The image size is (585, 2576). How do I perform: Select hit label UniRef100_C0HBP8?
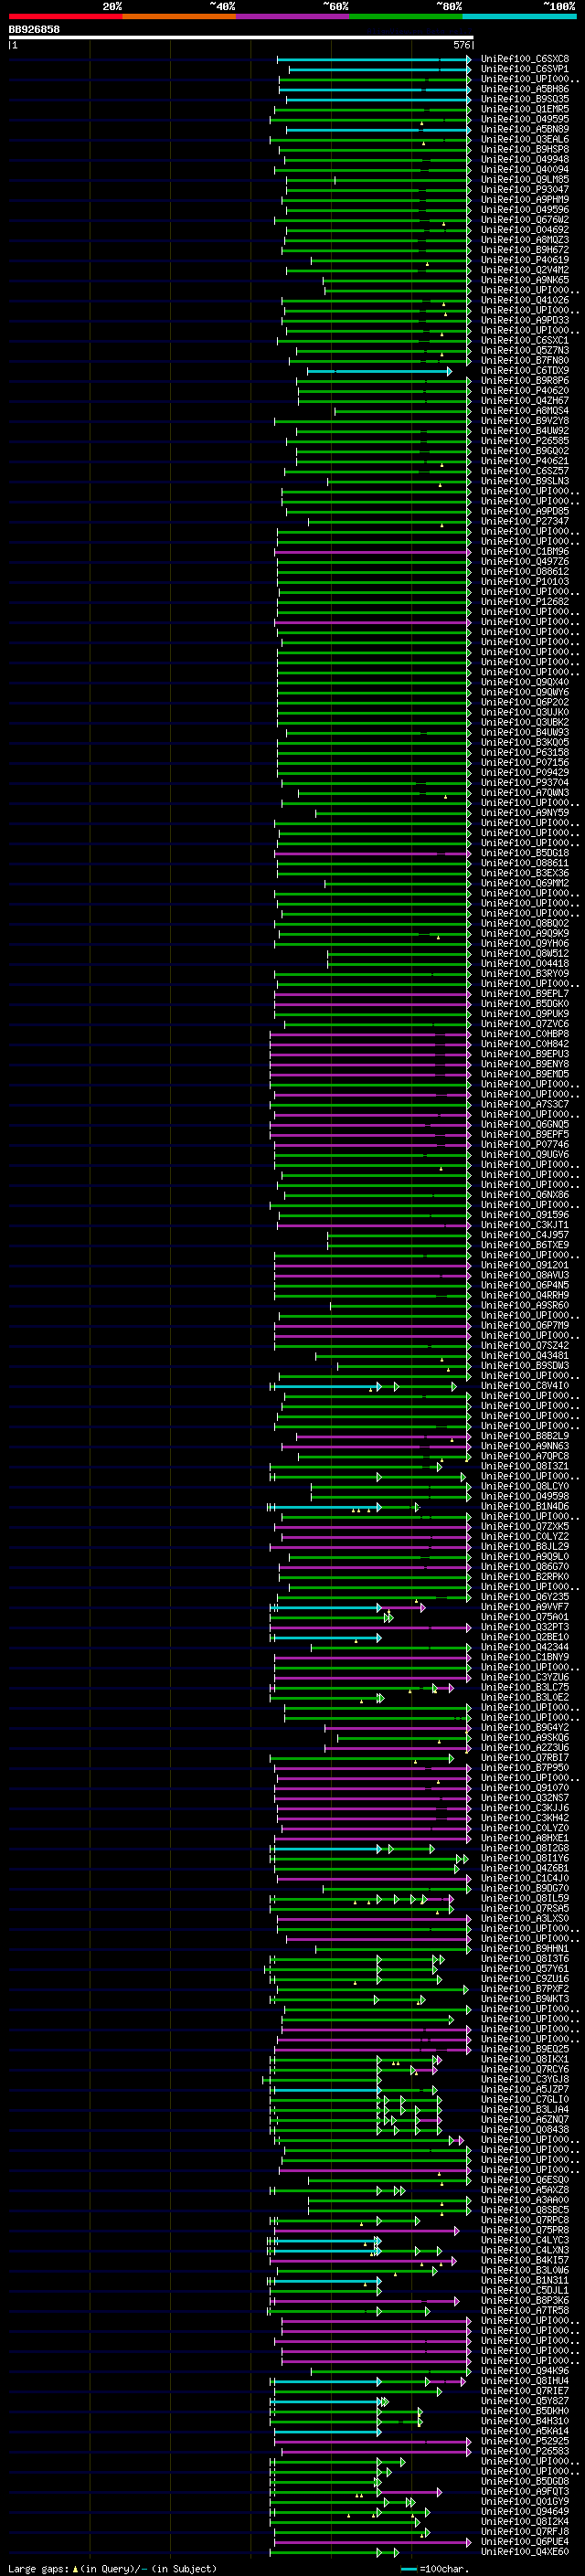[x=525, y=1034]
